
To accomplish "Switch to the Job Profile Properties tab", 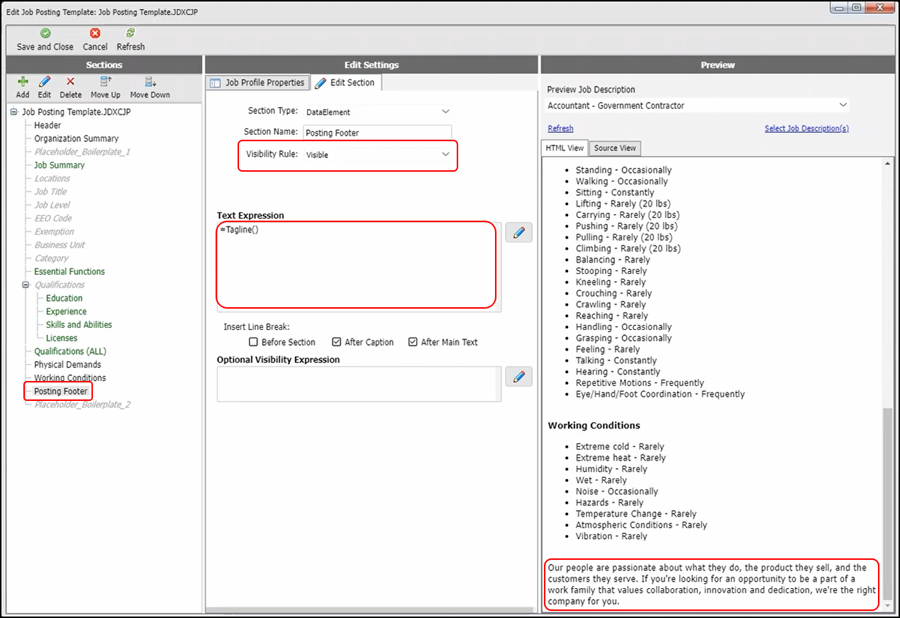I will pos(257,83).
